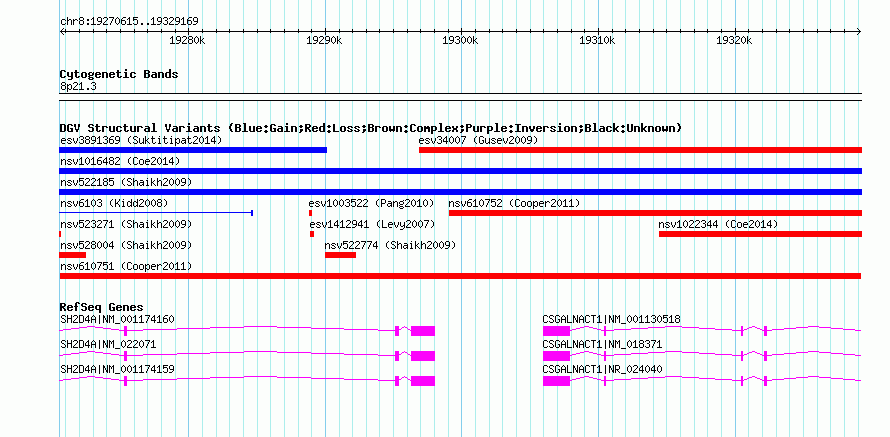Open CSGALNACT1|NM_018371 transcript label
This screenshot has width=890, height=437.
(602, 344)
